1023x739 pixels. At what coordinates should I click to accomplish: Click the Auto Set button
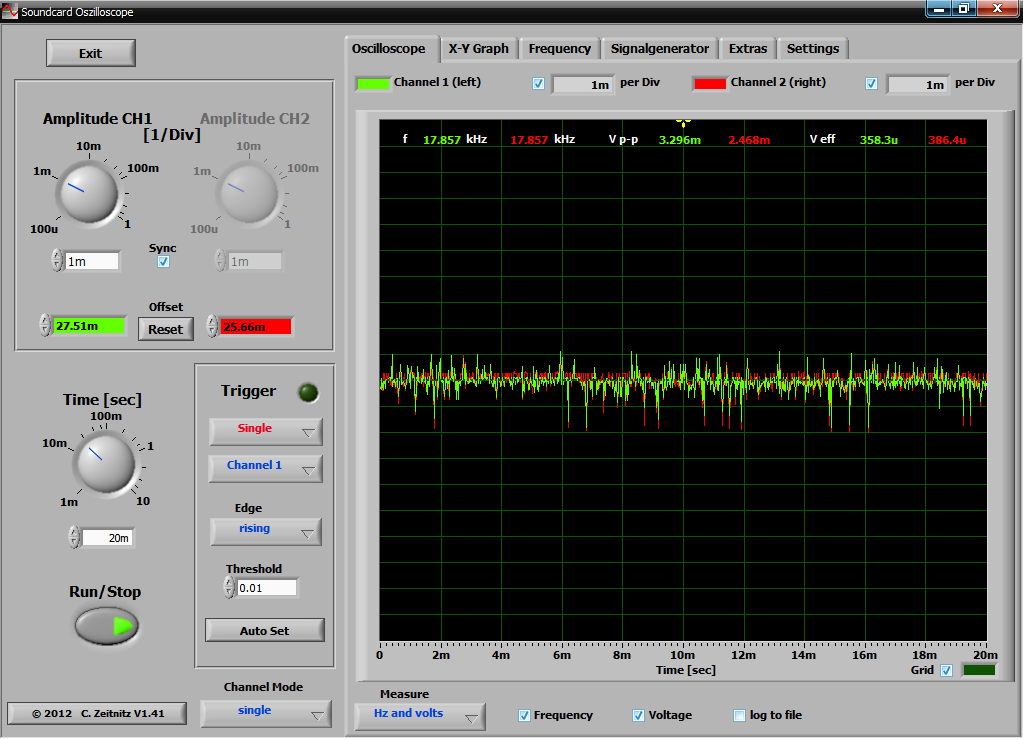(x=264, y=631)
